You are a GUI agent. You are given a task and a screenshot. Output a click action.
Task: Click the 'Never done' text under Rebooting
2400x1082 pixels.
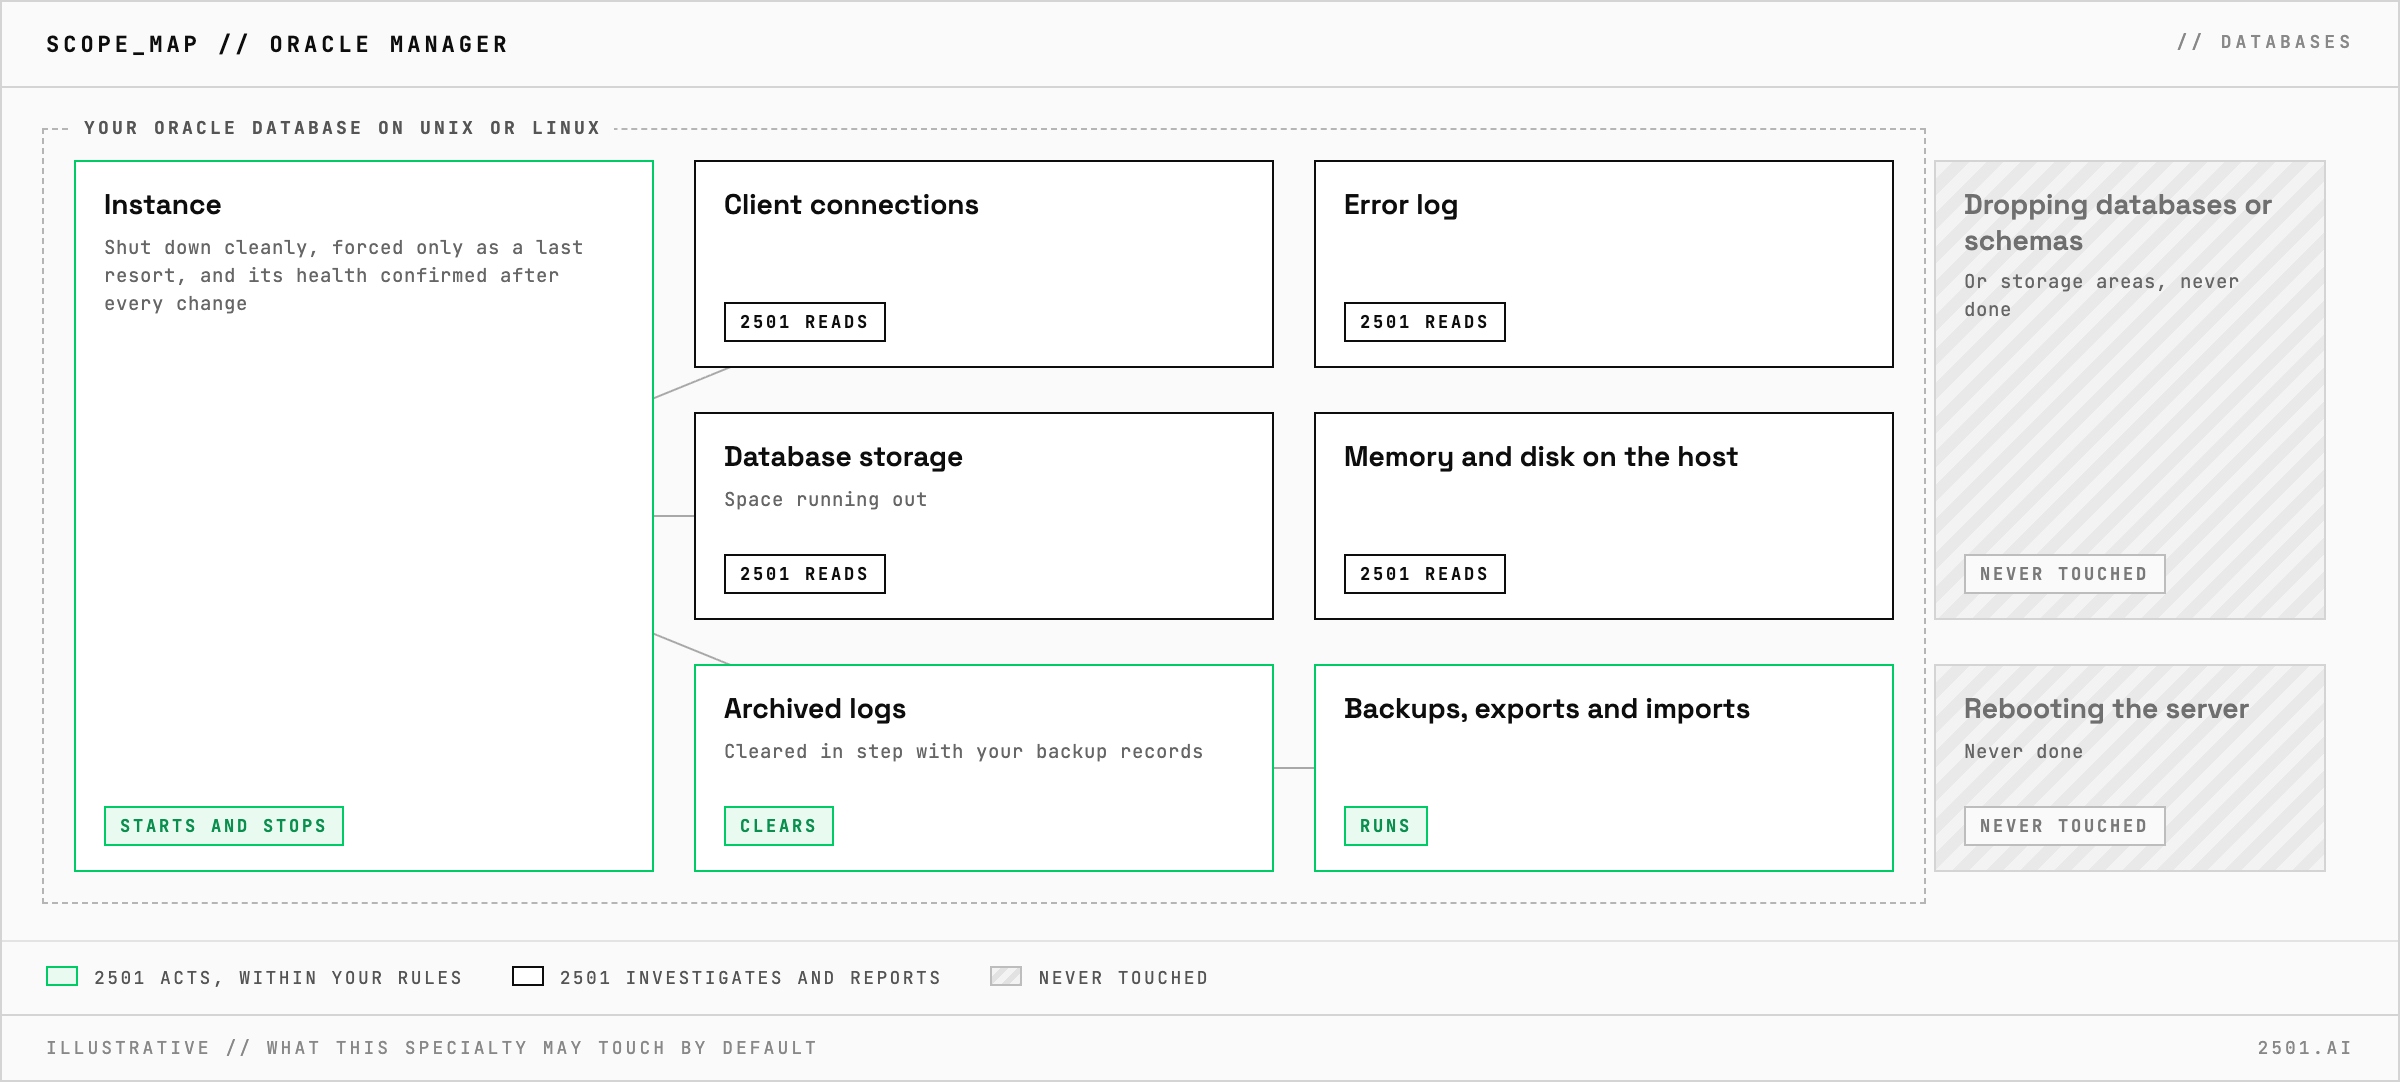pyautogui.click(x=2024, y=751)
